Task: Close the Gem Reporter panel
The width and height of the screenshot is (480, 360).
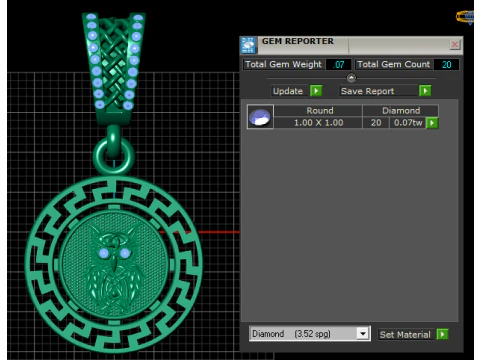Action: pos(455,44)
